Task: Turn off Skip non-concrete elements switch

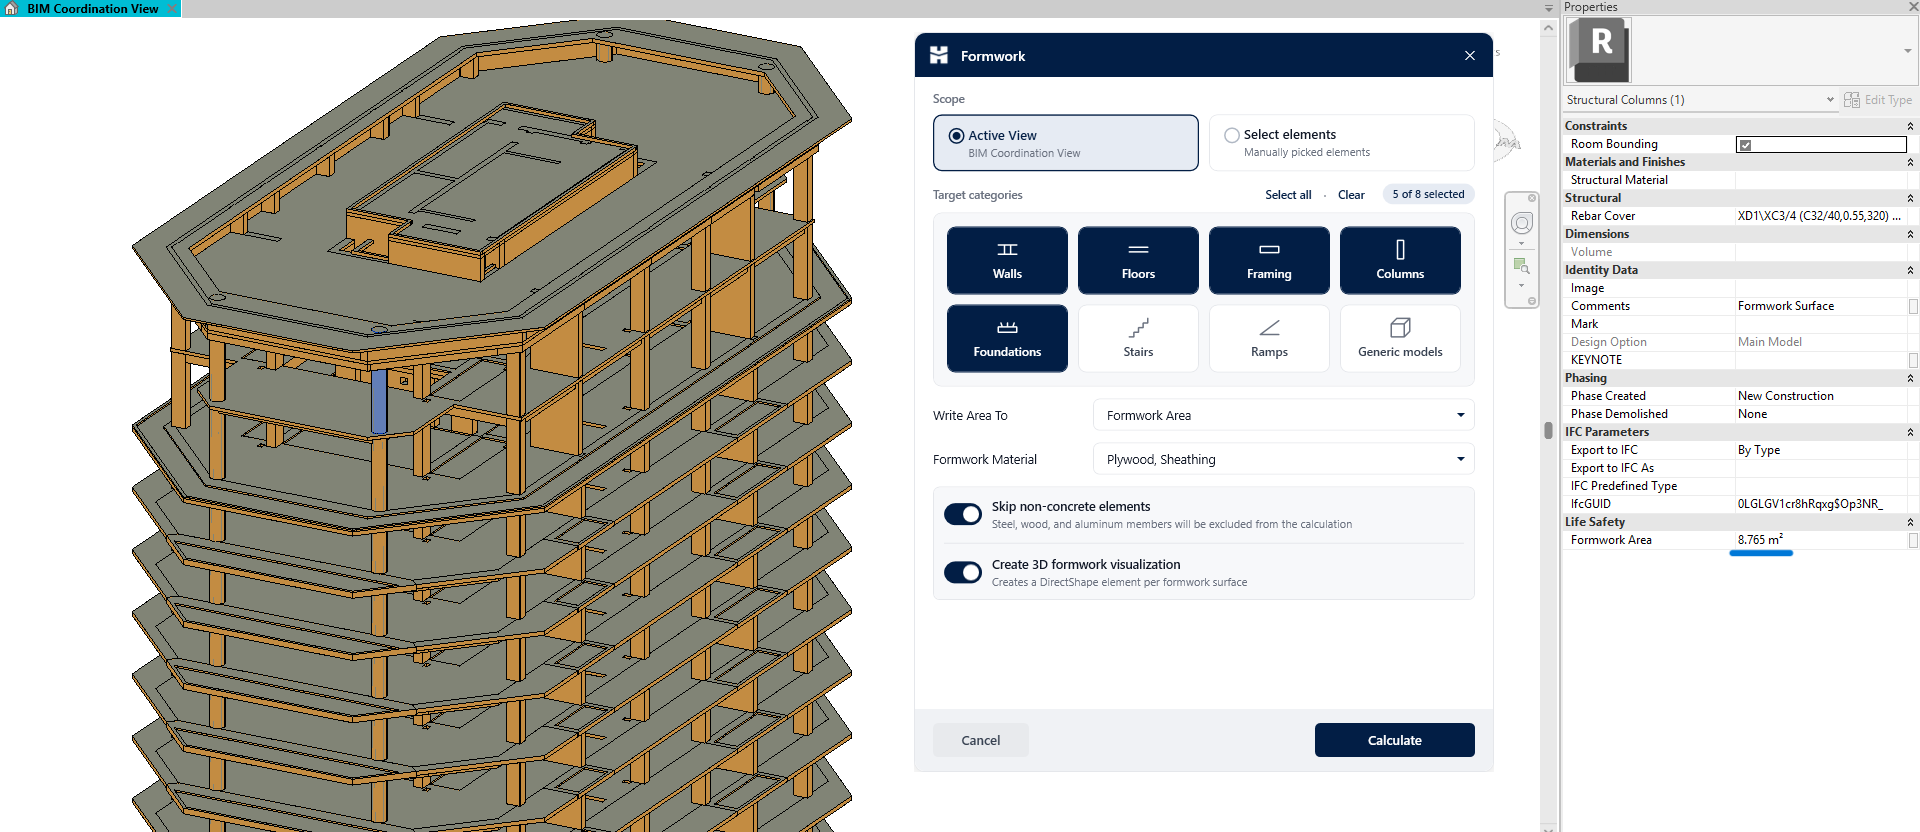Action: pyautogui.click(x=963, y=514)
